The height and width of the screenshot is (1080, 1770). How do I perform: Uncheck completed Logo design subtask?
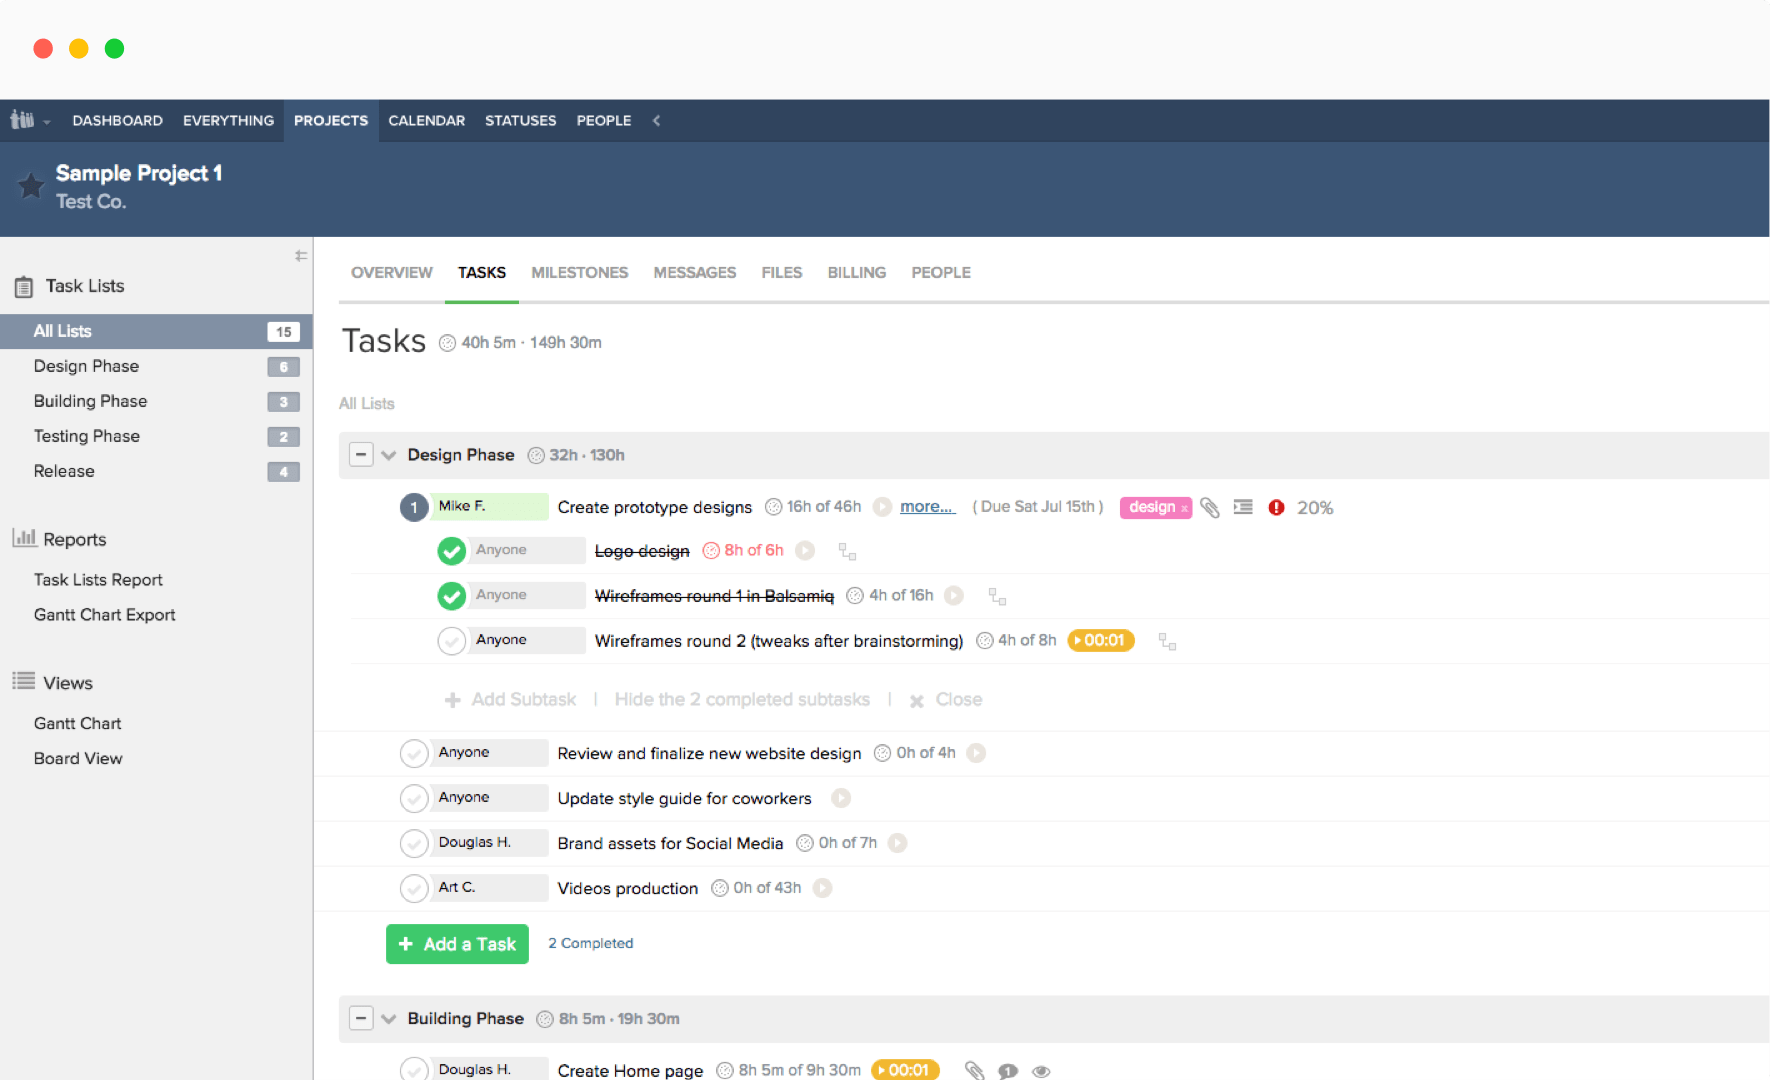click(452, 551)
